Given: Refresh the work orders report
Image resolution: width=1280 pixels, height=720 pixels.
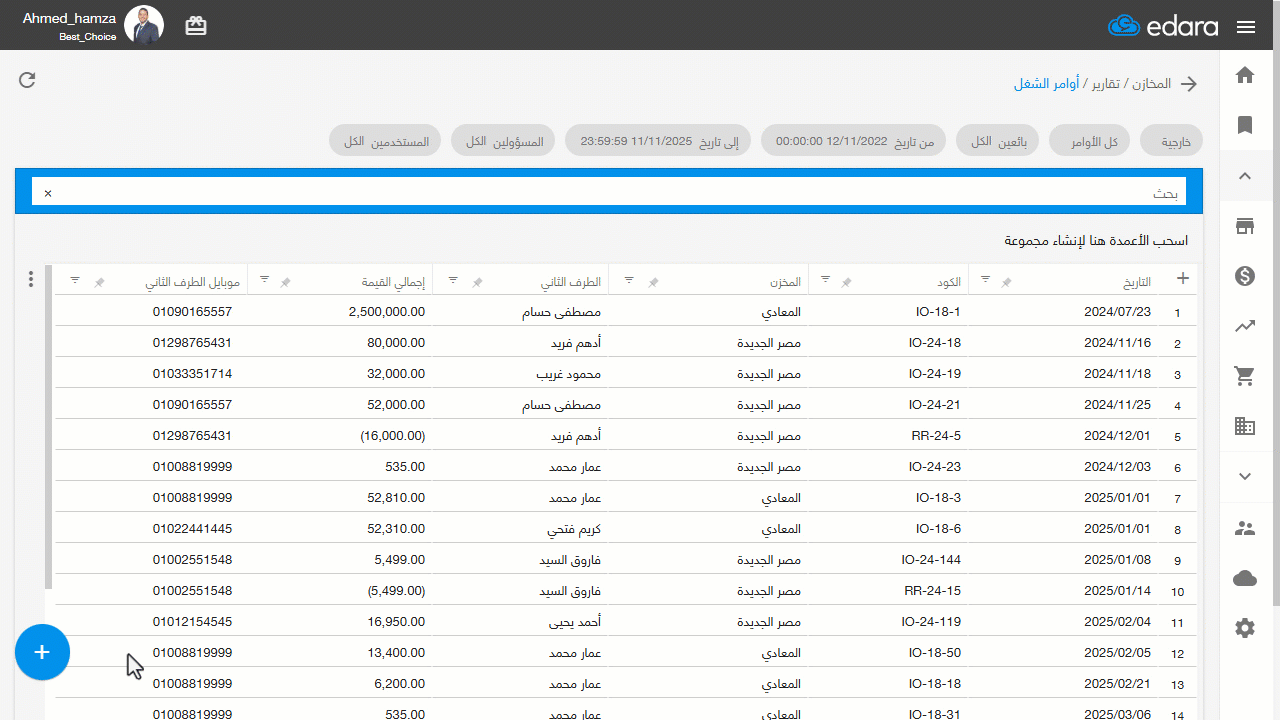Looking at the screenshot, I should (x=27, y=80).
